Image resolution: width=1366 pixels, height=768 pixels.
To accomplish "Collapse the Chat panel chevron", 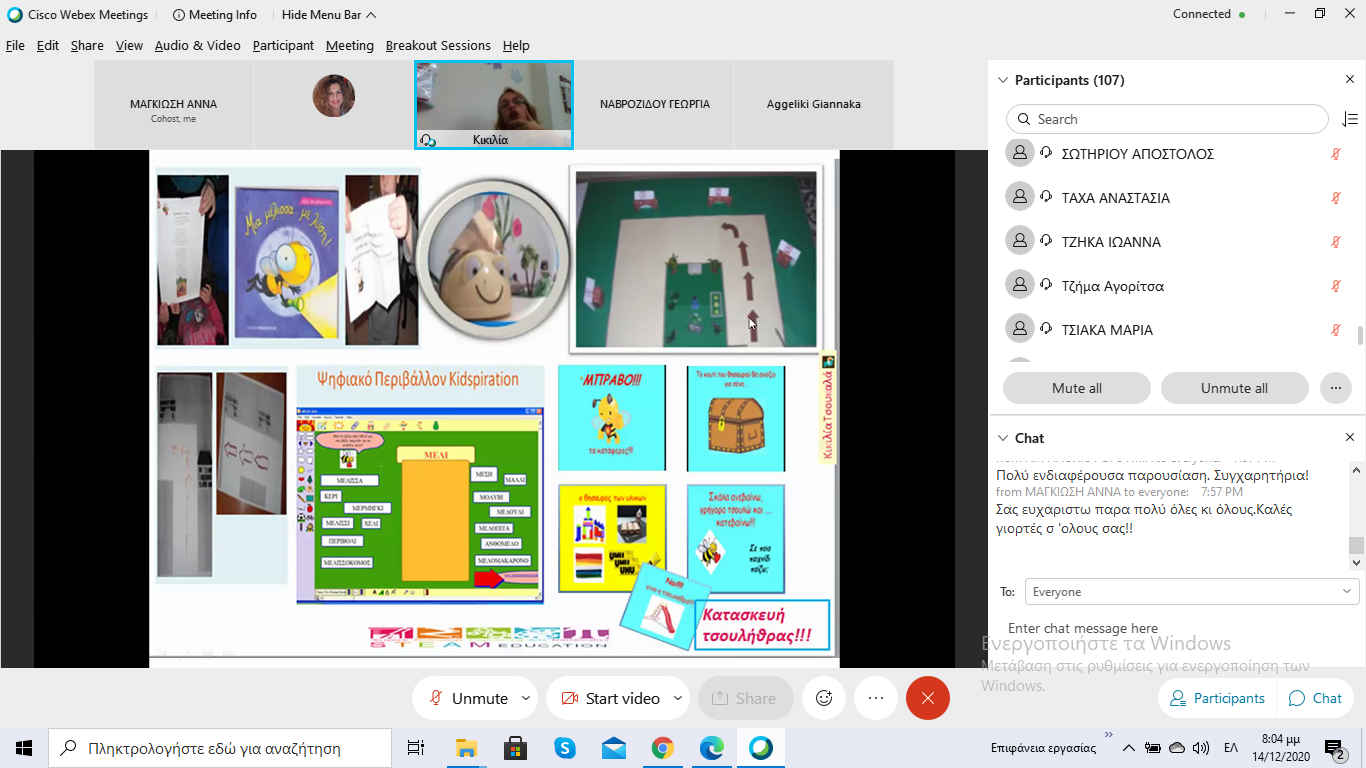I will (x=1001, y=438).
